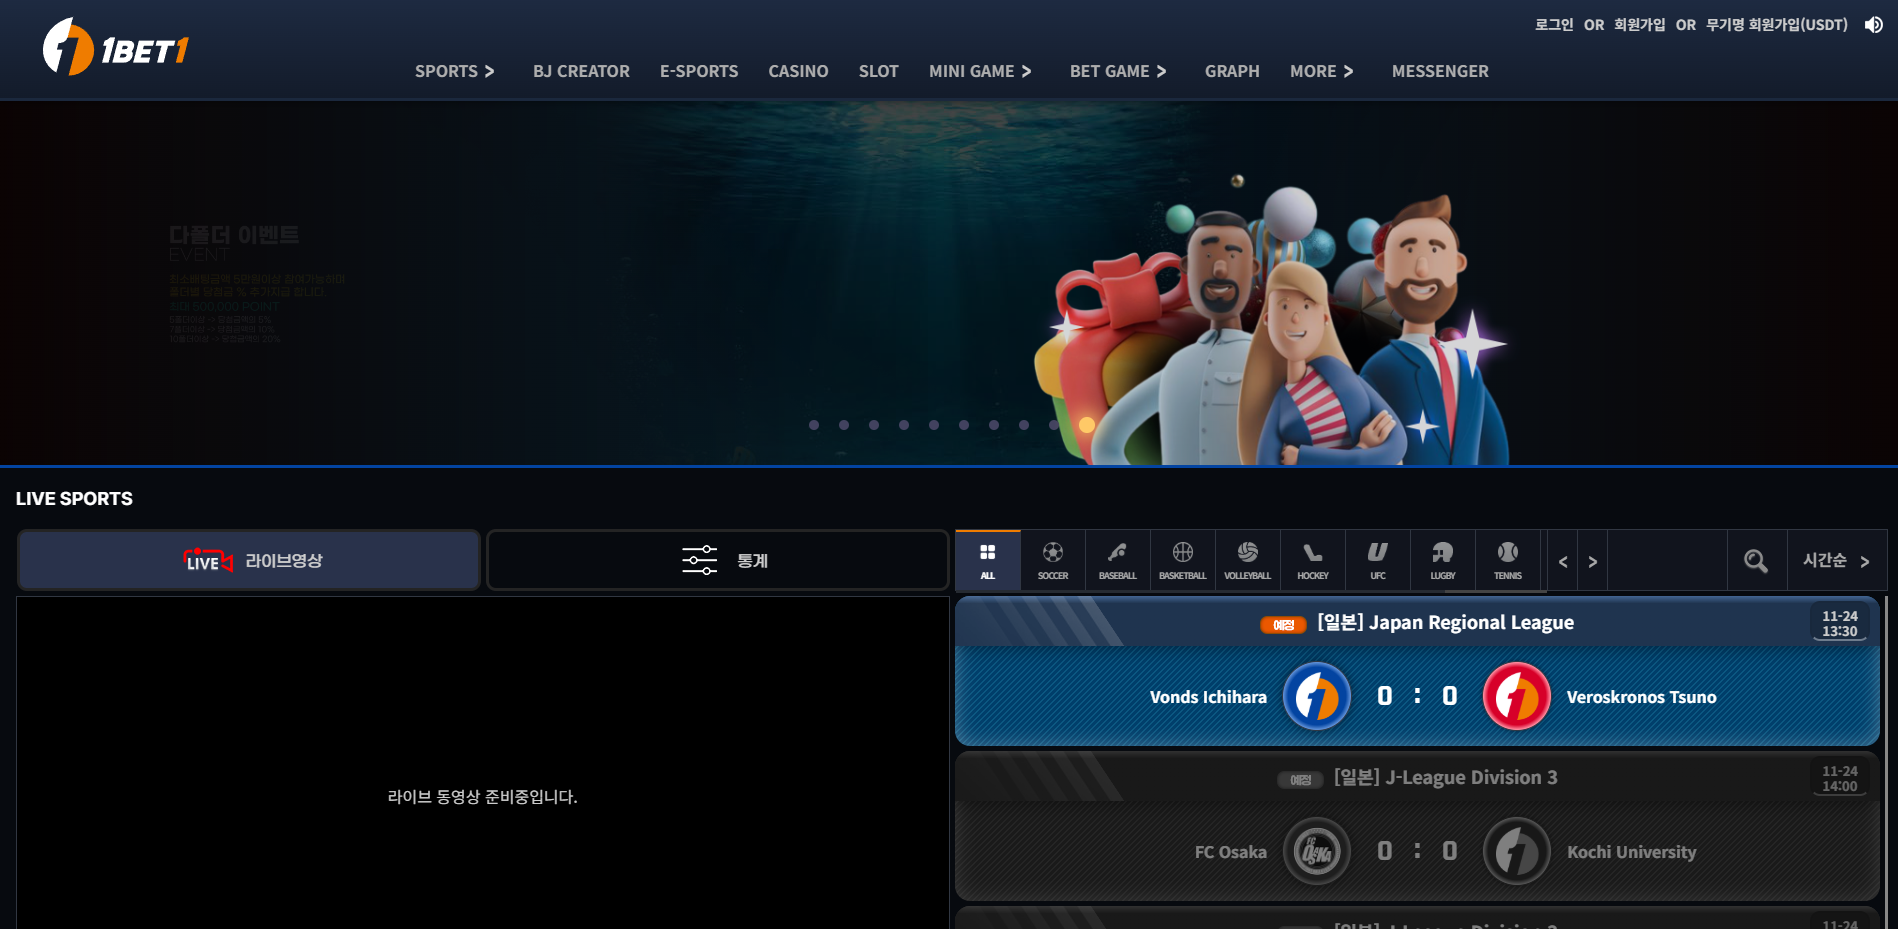Pick the Tennis sport filter icon

tap(1507, 560)
